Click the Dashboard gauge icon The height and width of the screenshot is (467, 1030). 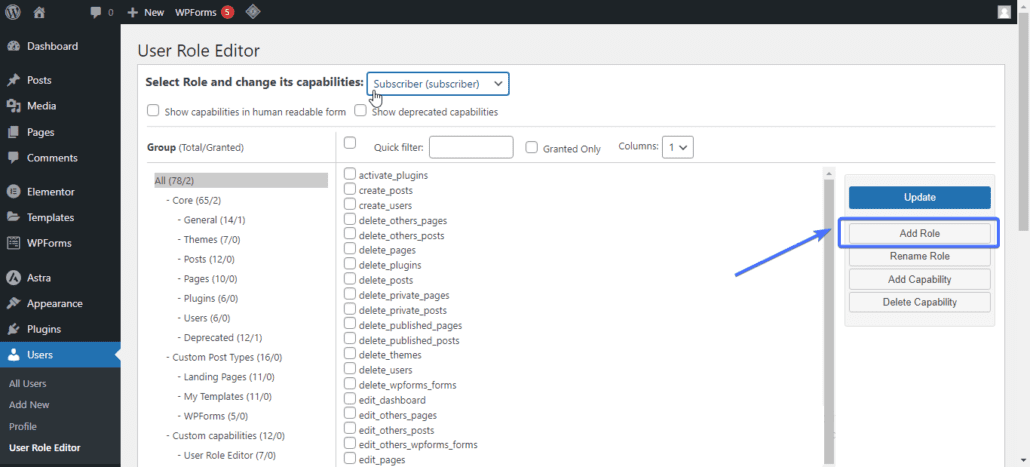(13, 47)
